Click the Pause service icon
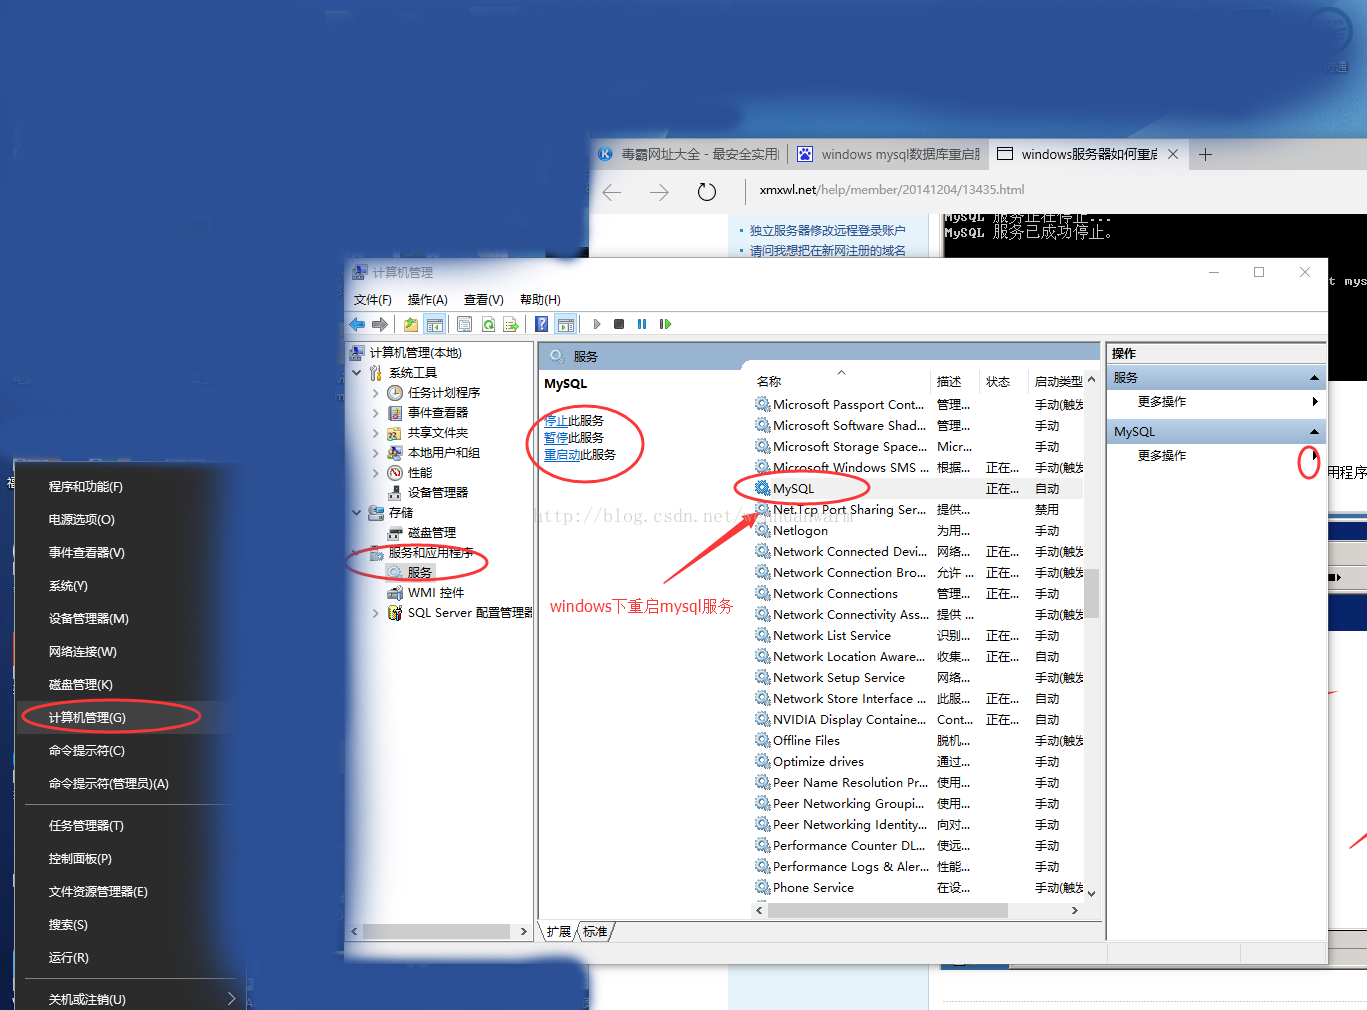 642,324
